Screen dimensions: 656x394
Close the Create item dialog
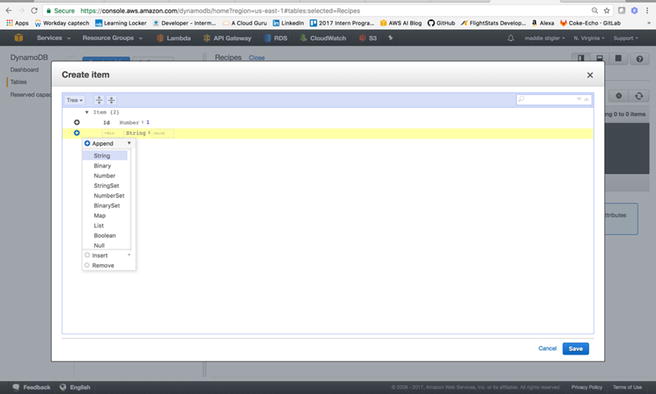click(590, 75)
